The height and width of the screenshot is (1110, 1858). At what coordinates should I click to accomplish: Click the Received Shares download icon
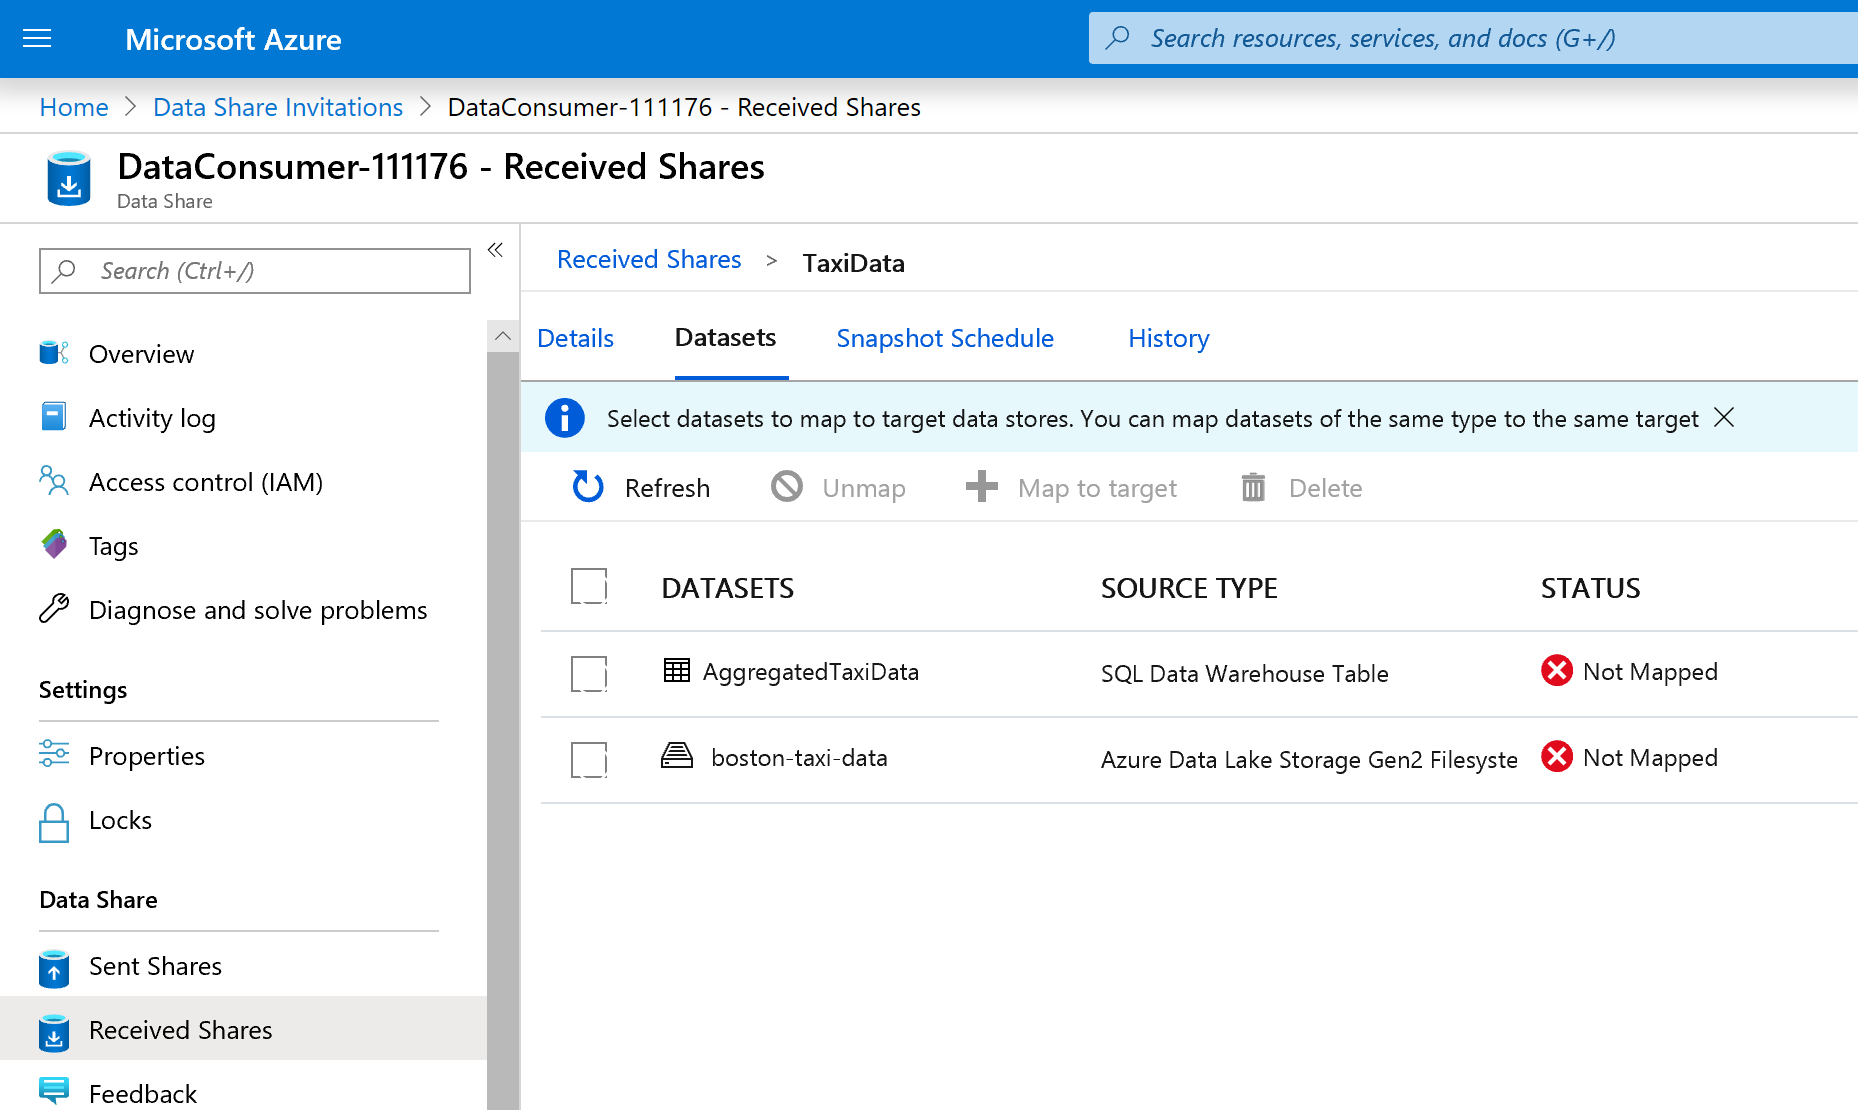pyautogui.click(x=54, y=1032)
